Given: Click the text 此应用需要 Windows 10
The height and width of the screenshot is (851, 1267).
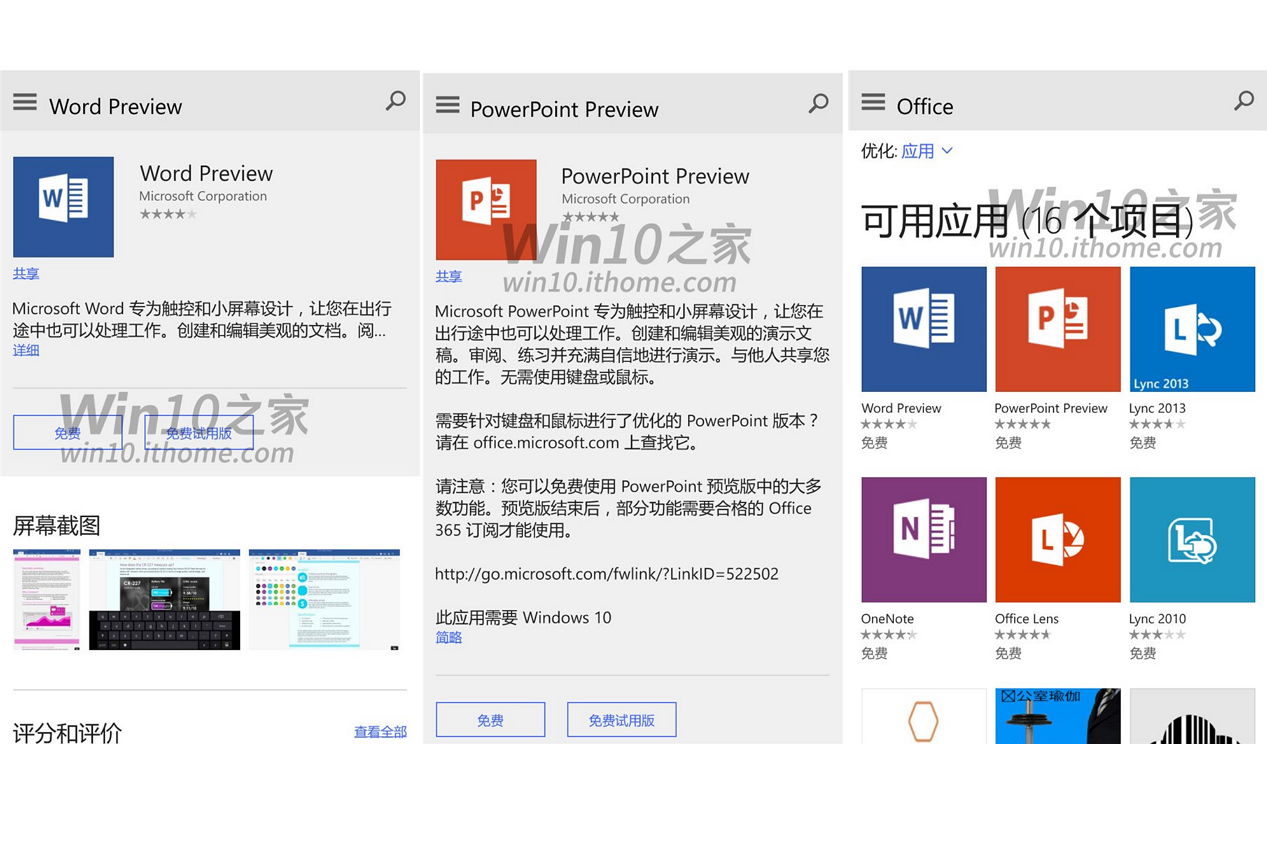Looking at the screenshot, I should click(523, 618).
